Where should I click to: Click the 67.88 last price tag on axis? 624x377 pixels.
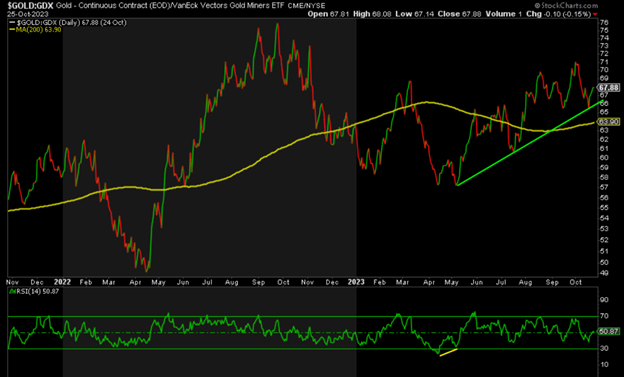click(609, 88)
